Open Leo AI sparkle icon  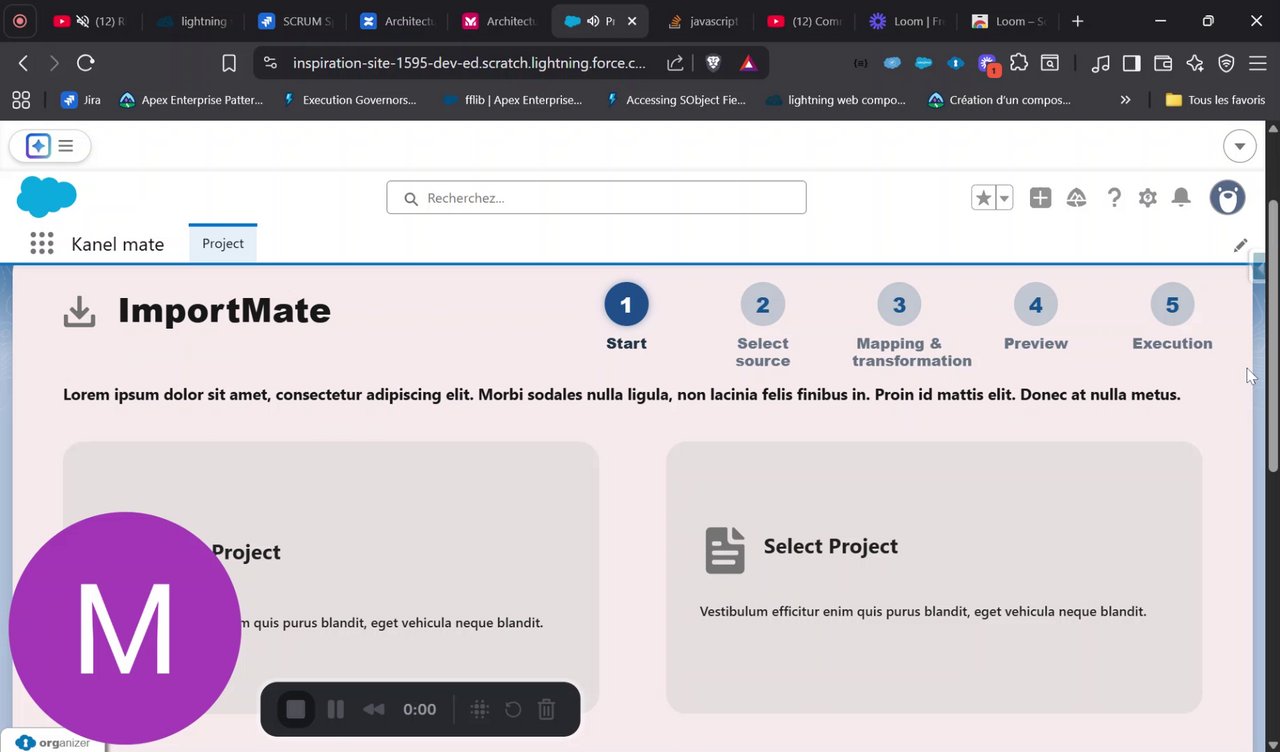pos(1195,63)
